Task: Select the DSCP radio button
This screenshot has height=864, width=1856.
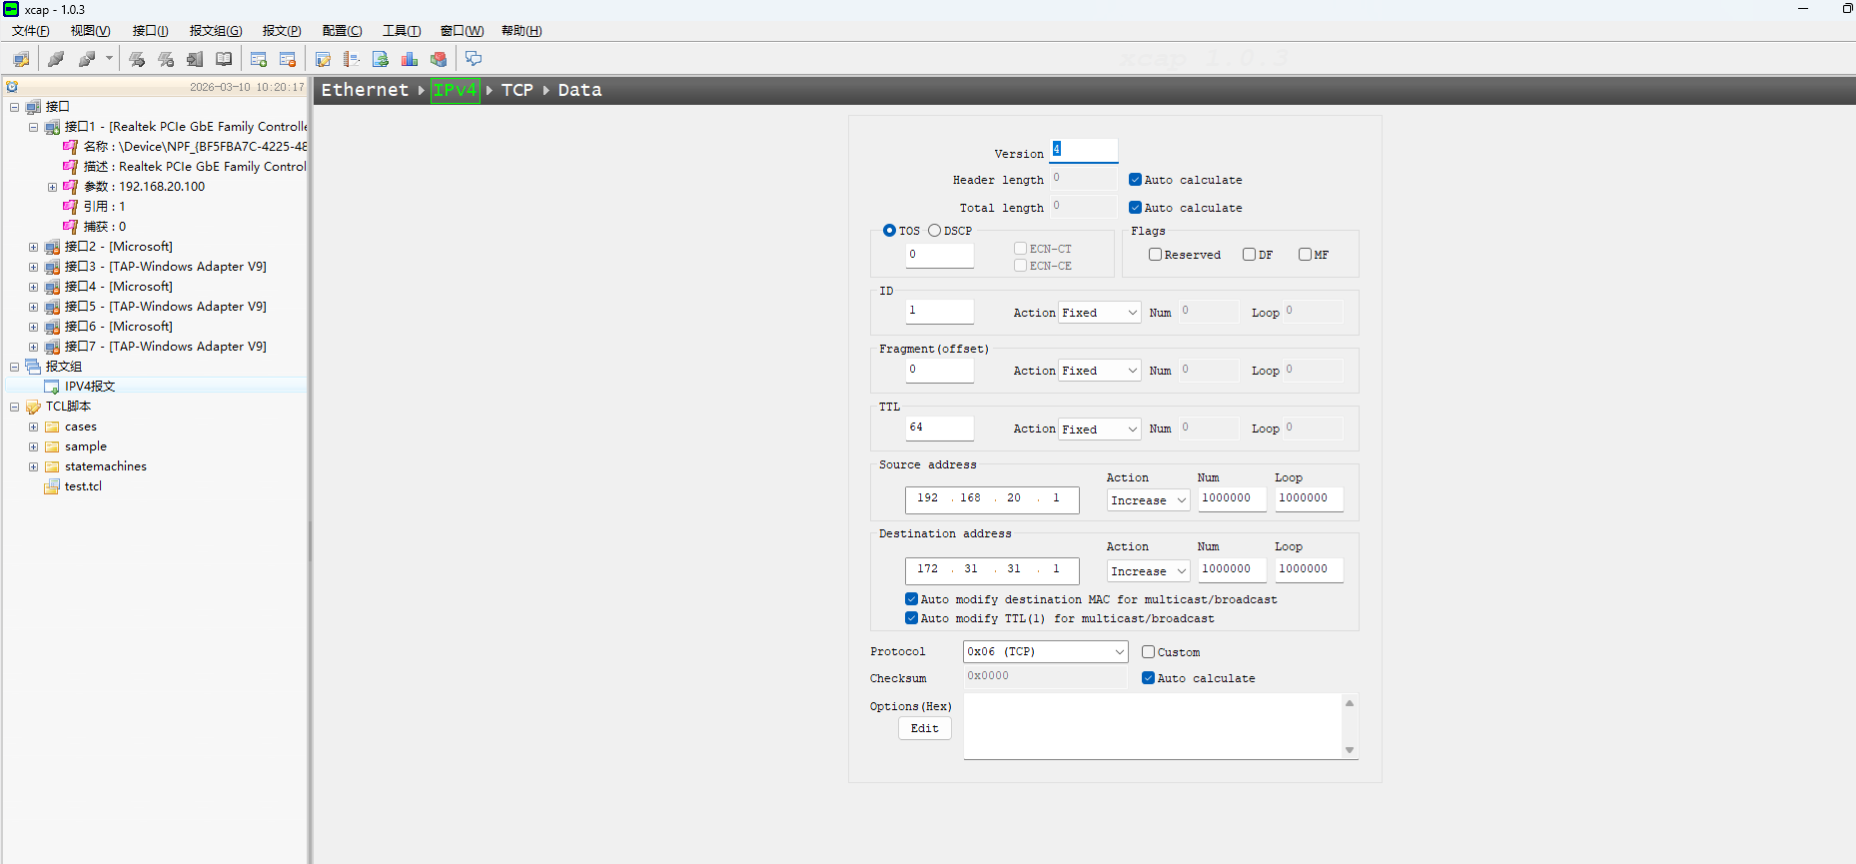Action: coord(934,231)
